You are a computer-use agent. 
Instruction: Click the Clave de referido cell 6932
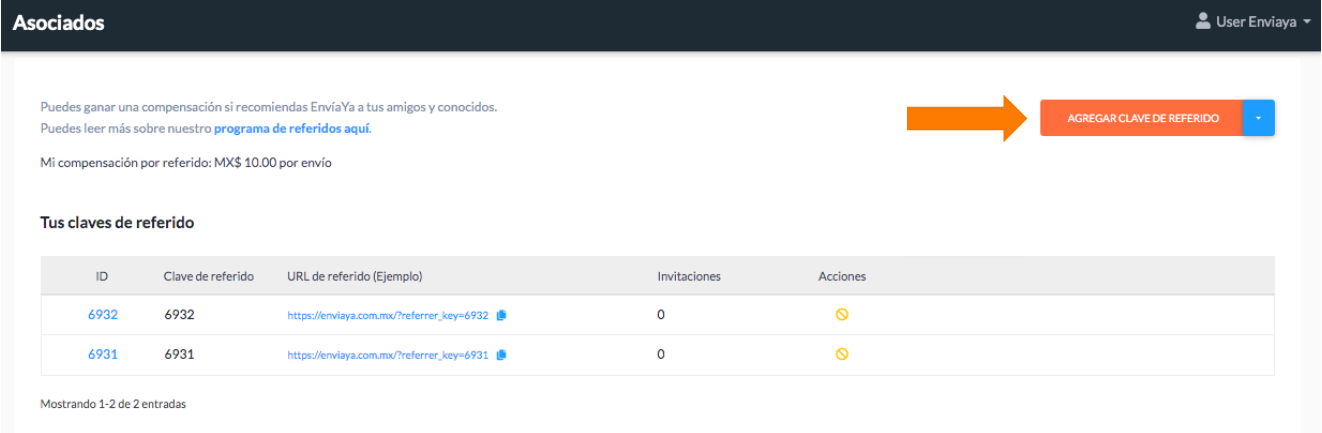point(179,314)
